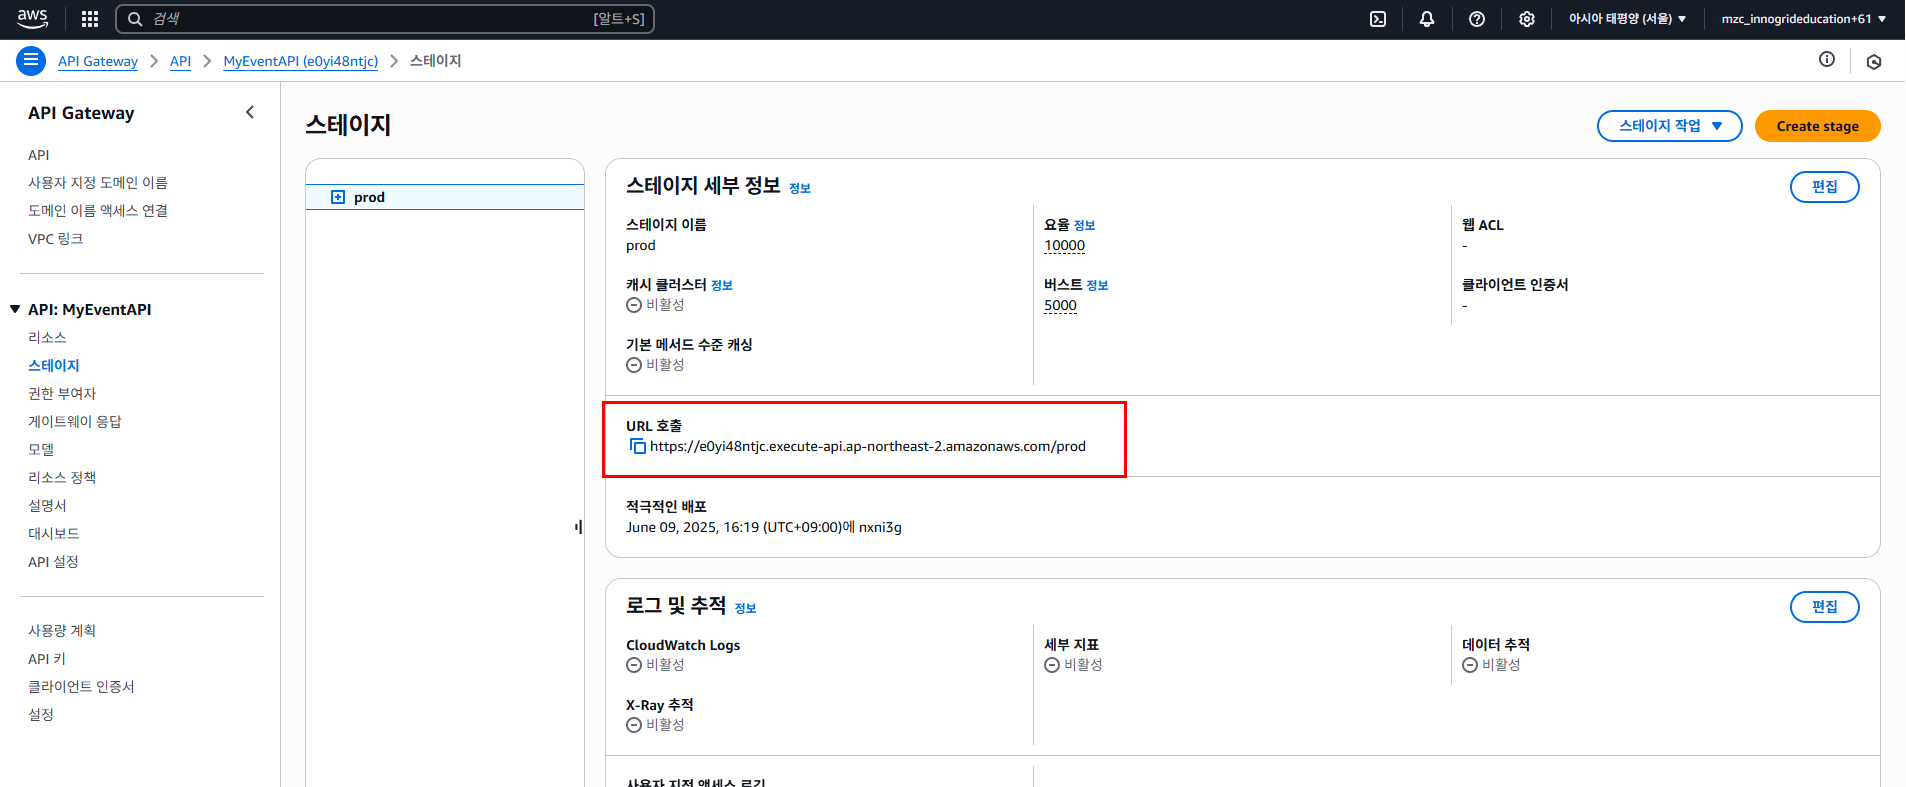Open 권한 부여자 in sidebar
The width and height of the screenshot is (1906, 787).
pyautogui.click(x=62, y=394)
